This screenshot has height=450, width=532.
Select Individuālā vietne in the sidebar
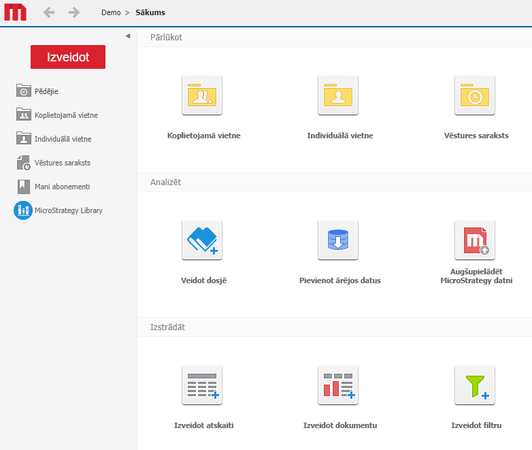point(54,139)
